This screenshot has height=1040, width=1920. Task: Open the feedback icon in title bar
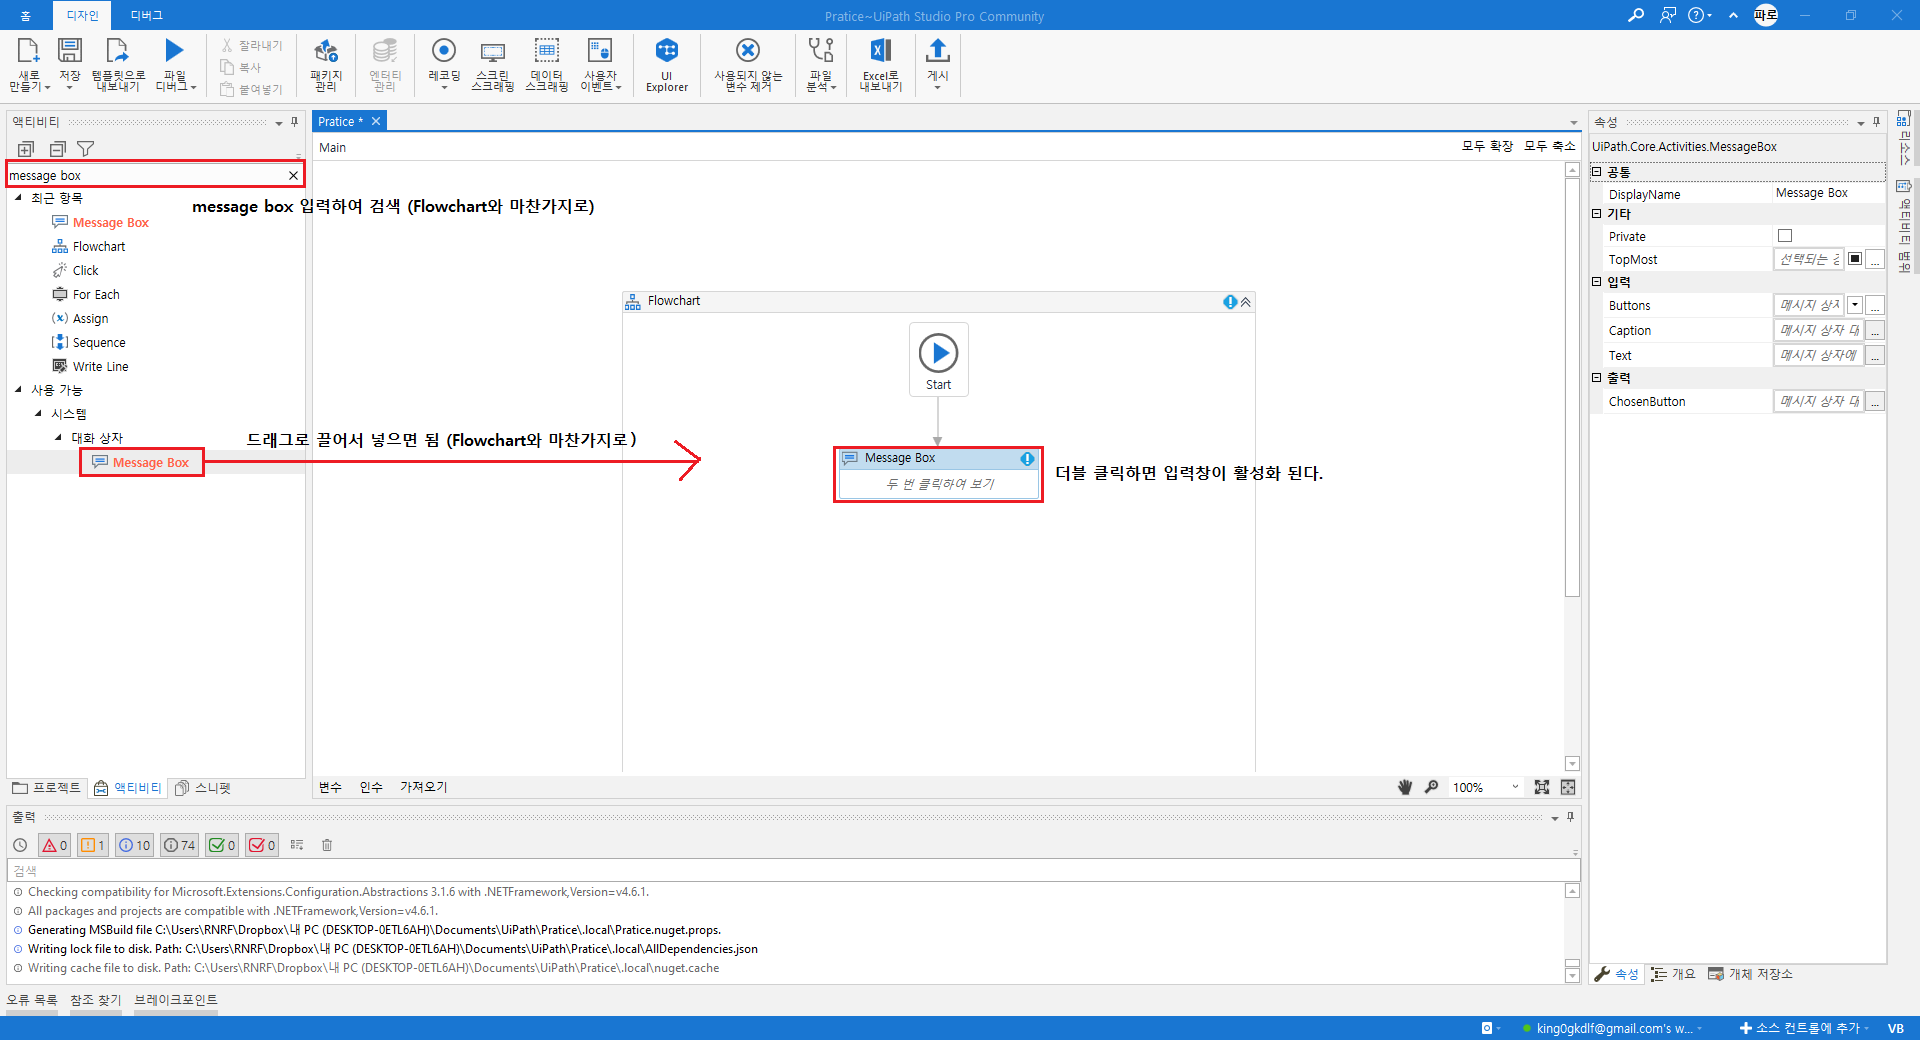[1667, 15]
